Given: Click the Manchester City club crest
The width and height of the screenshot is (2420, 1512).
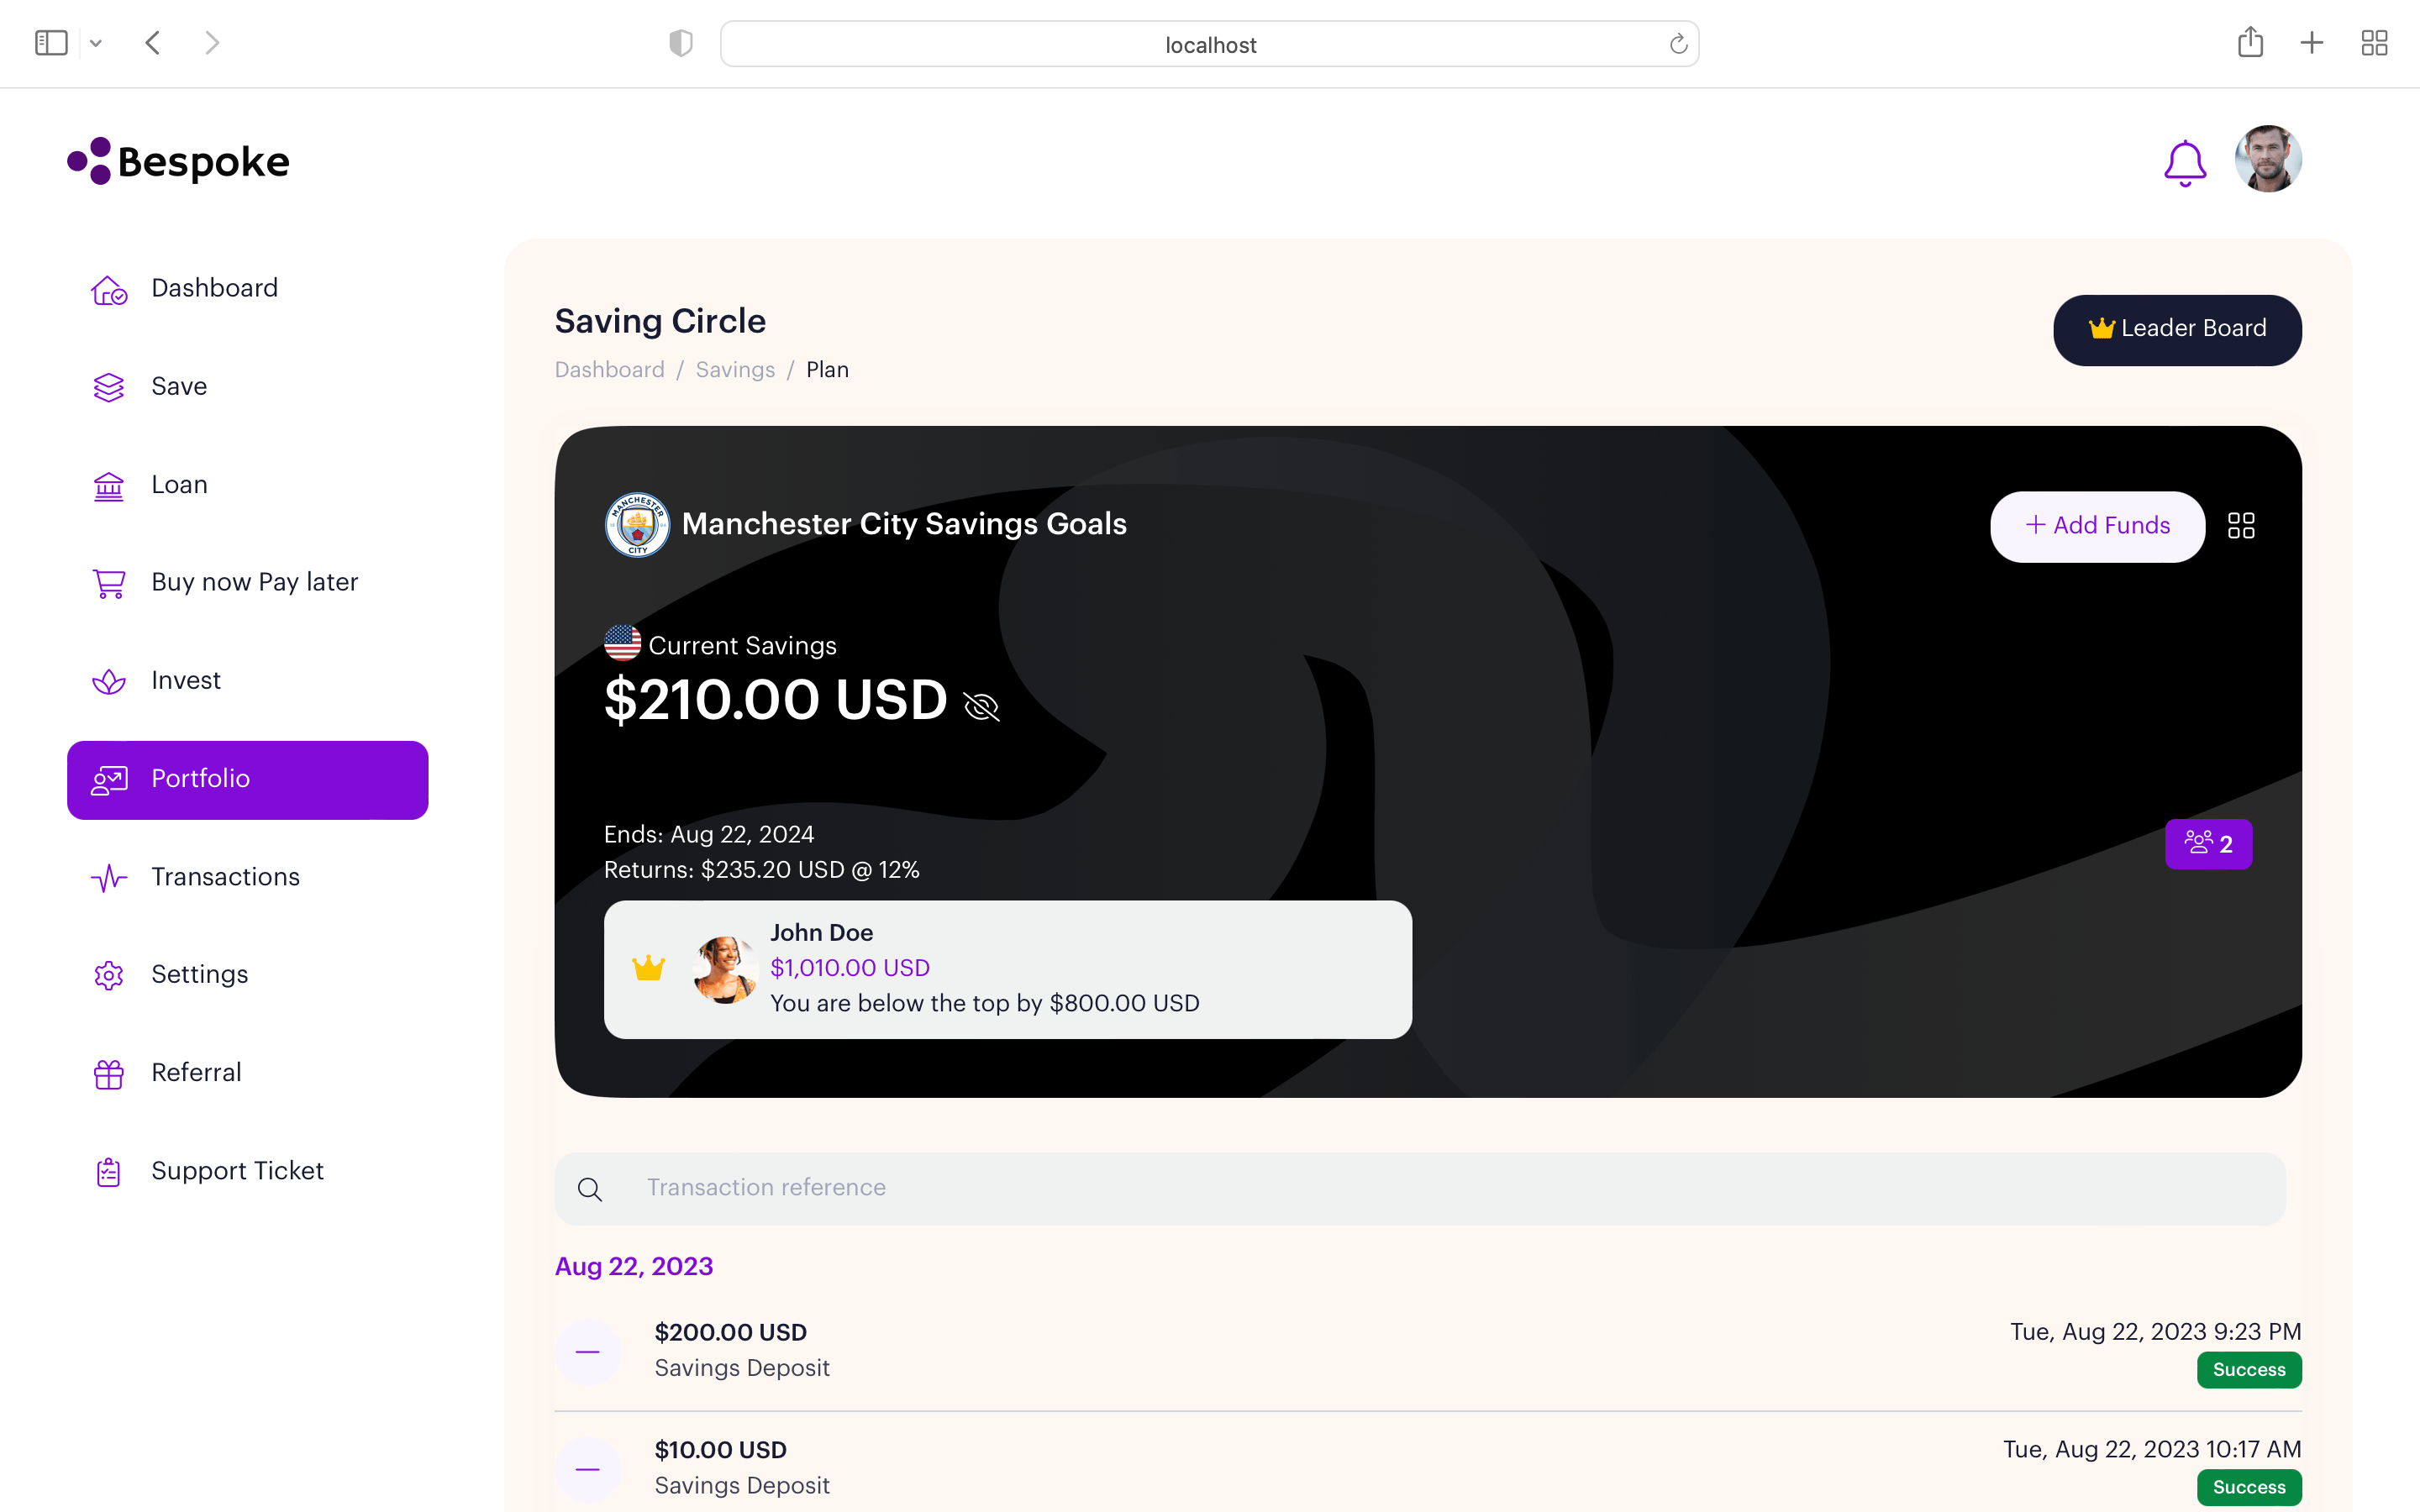Looking at the screenshot, I should click(636, 524).
